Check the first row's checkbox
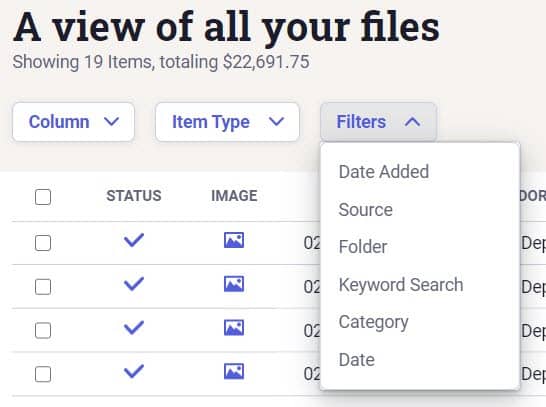The width and height of the screenshot is (546, 407). [43, 243]
